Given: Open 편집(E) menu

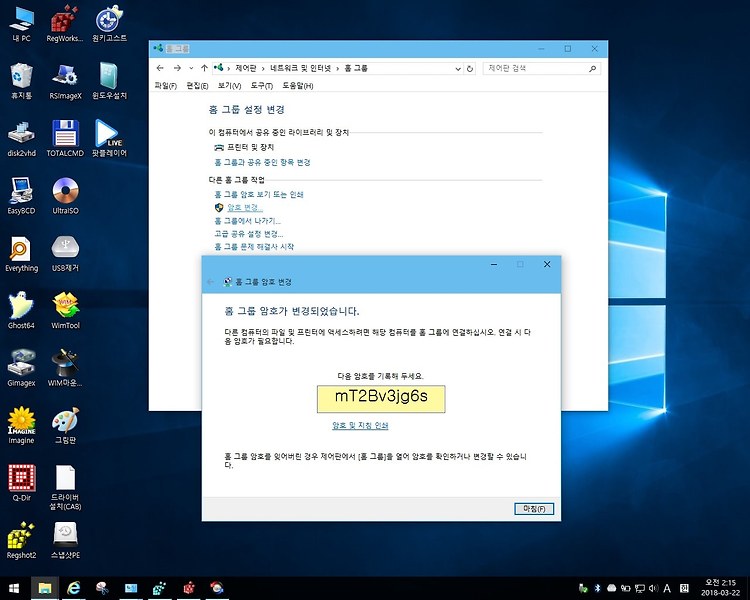Looking at the screenshot, I should coord(197,86).
